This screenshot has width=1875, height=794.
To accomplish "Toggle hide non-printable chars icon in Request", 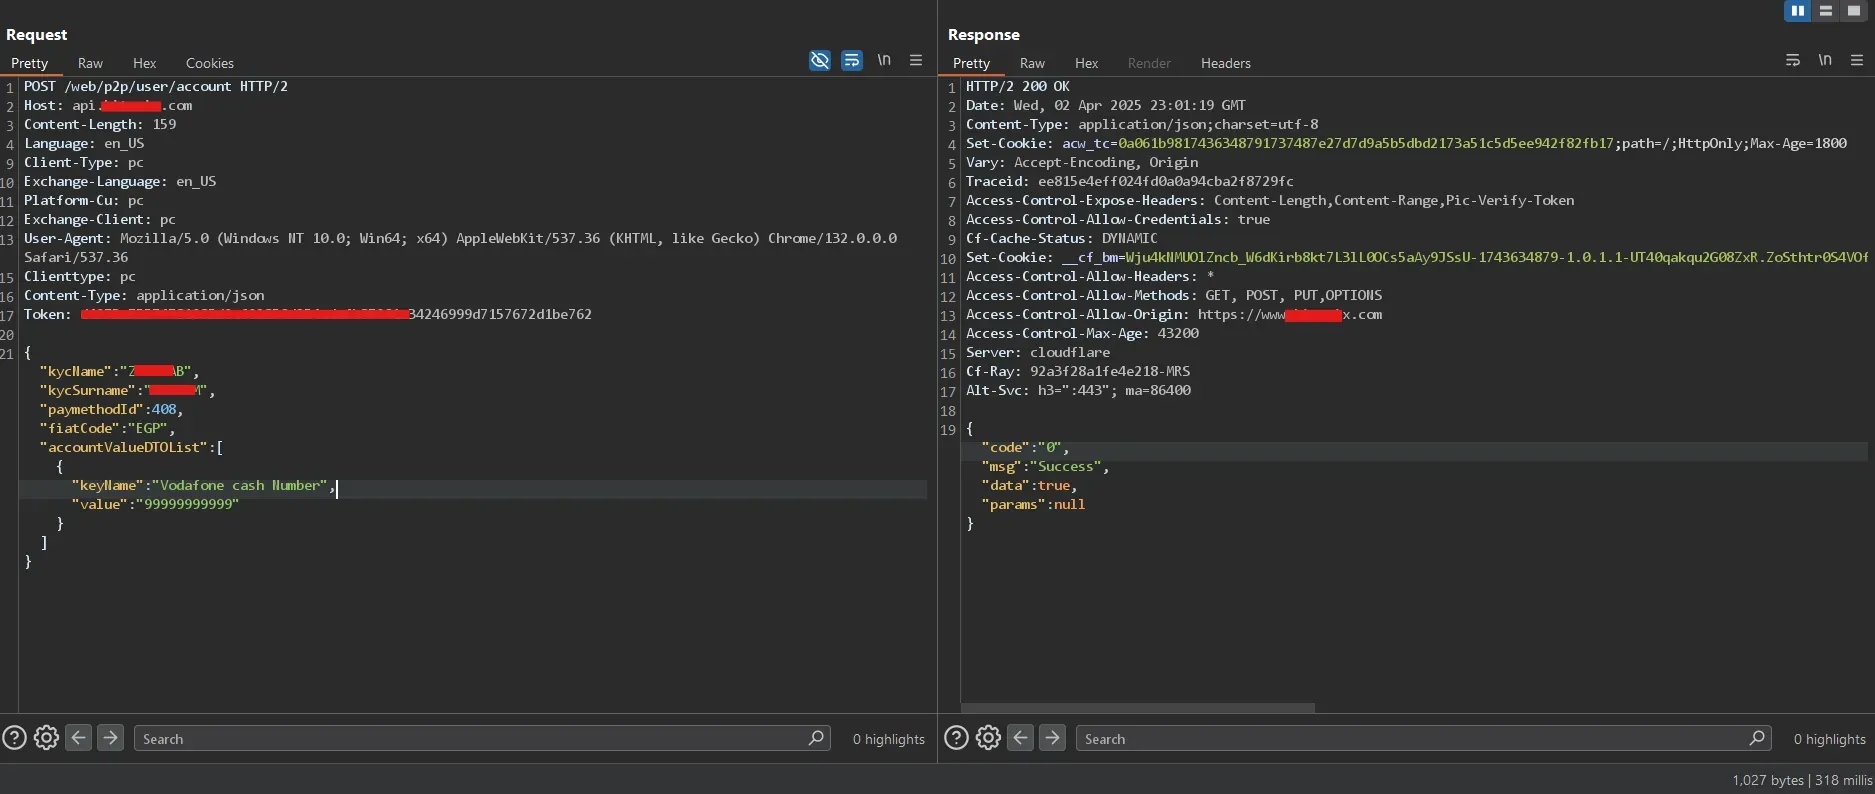I will 820,61.
